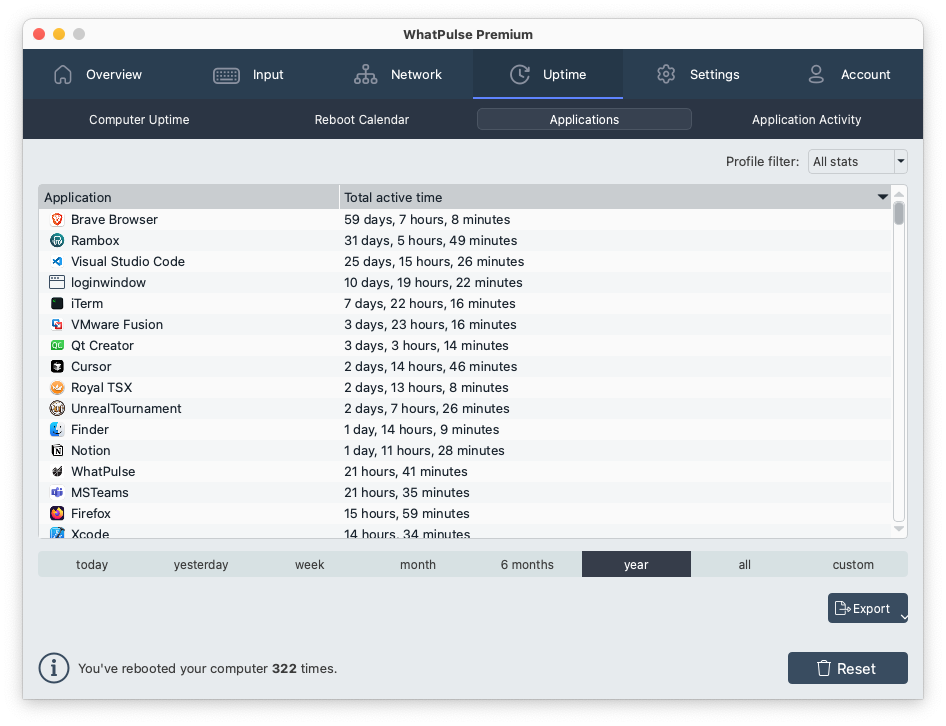Click the Reset button label
This screenshot has width=946, height=726.
click(x=856, y=669)
